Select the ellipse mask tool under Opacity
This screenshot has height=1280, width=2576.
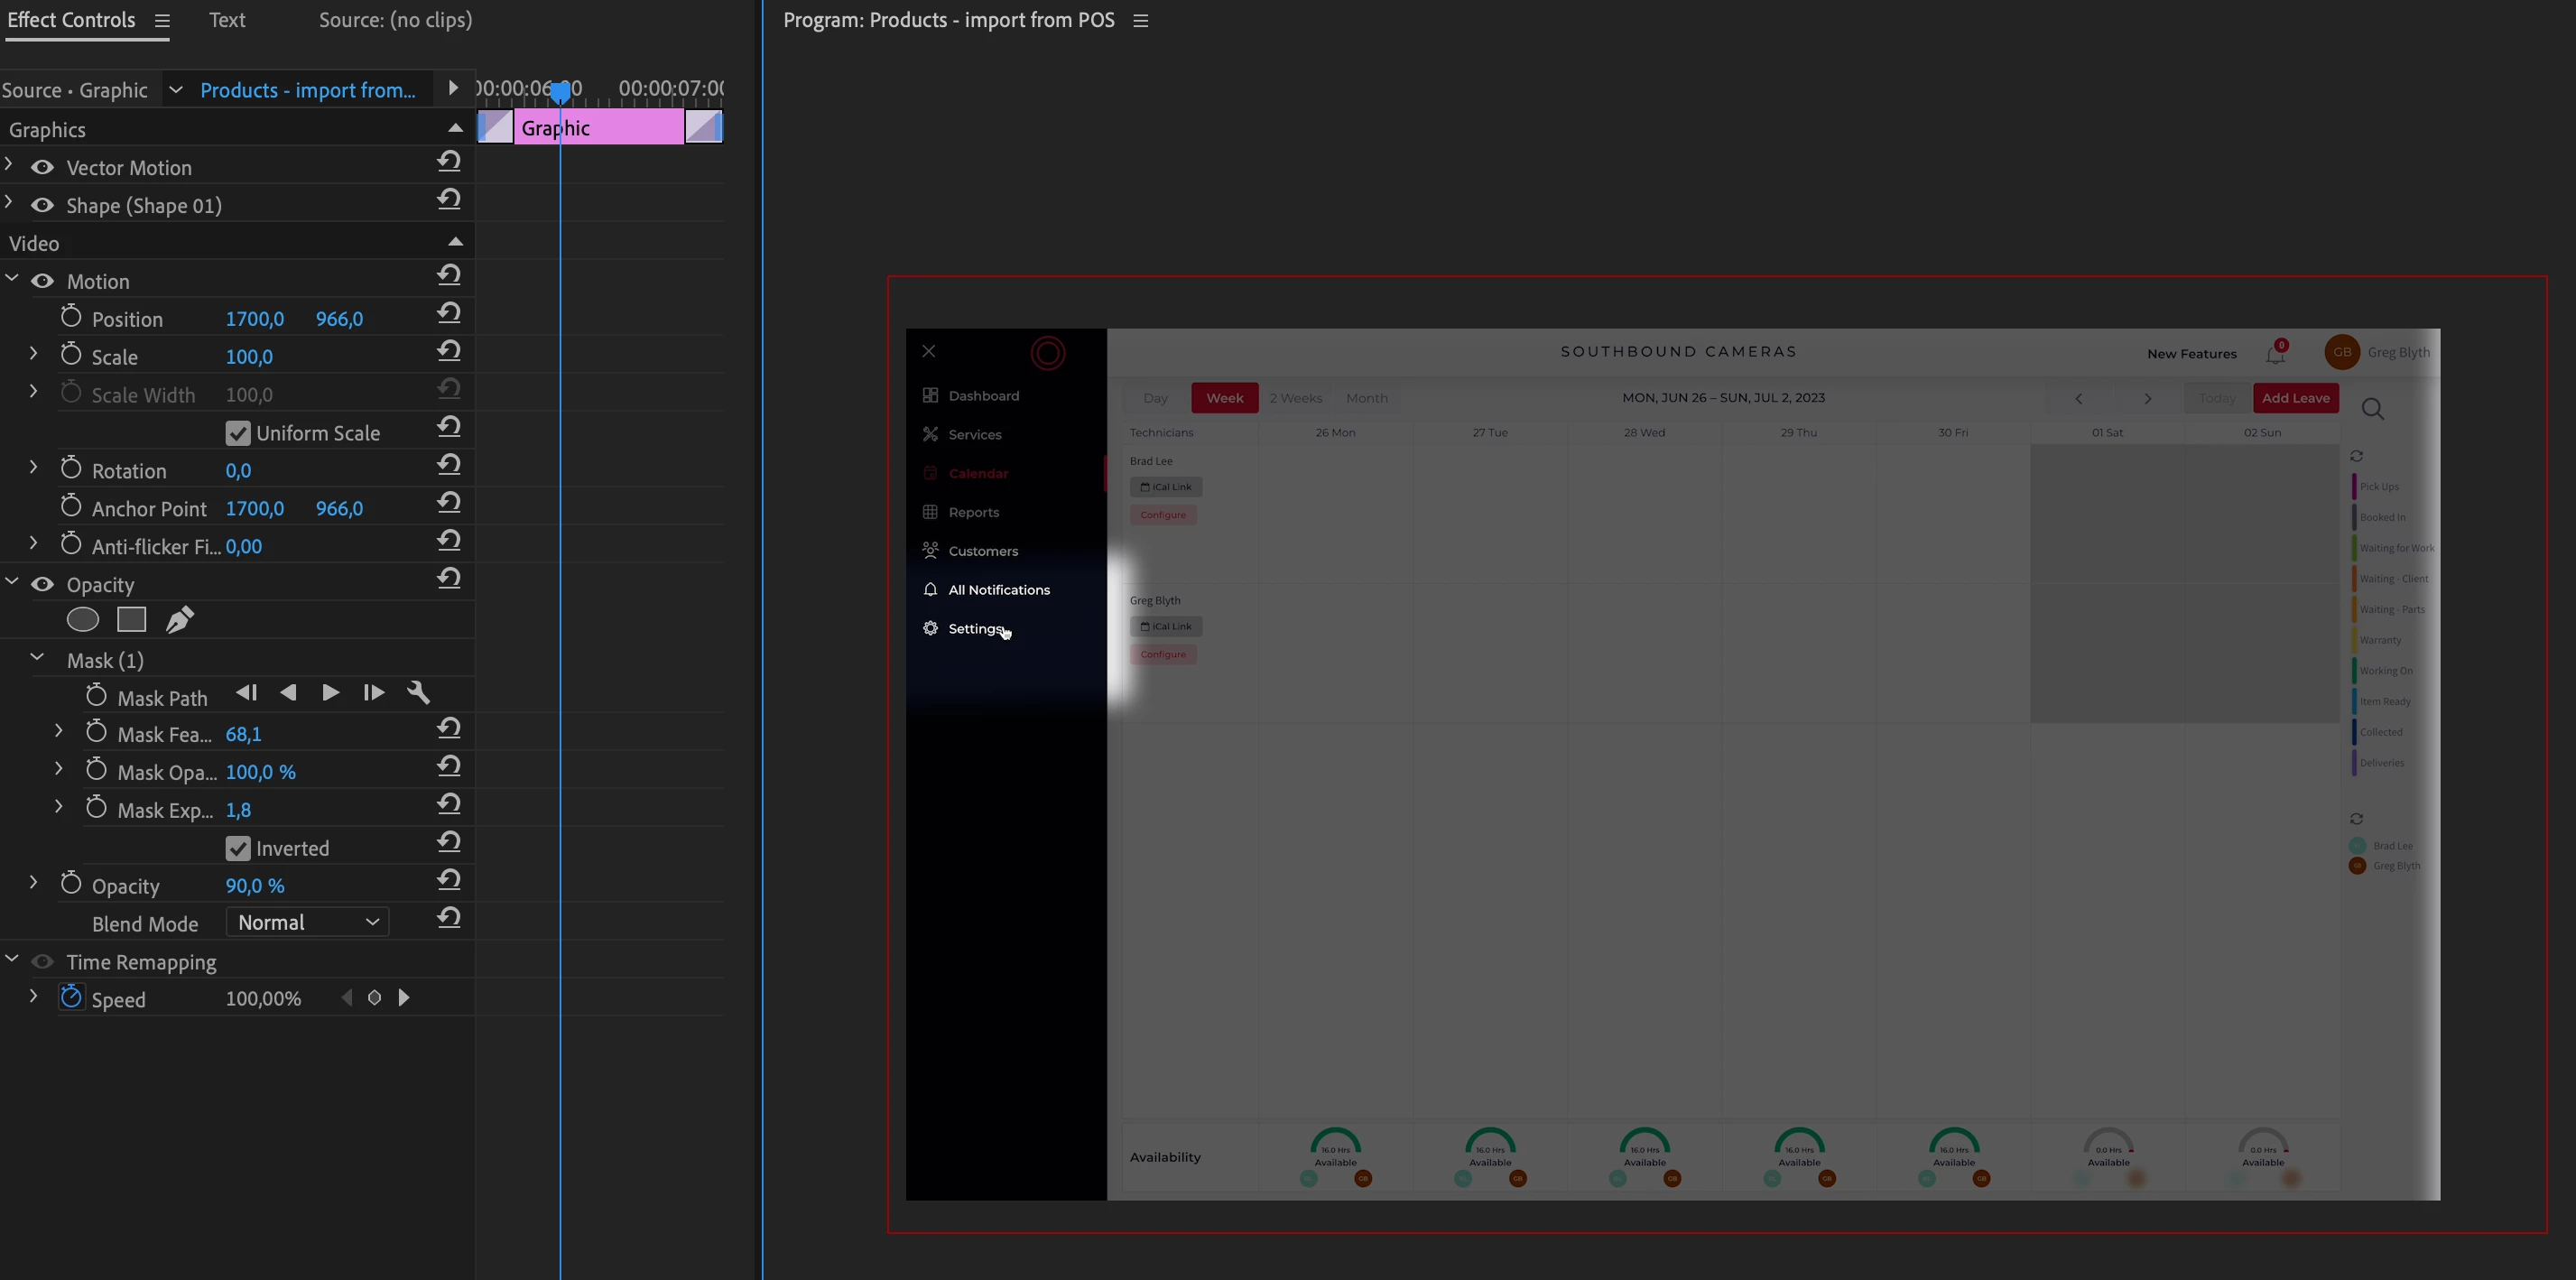(x=83, y=620)
